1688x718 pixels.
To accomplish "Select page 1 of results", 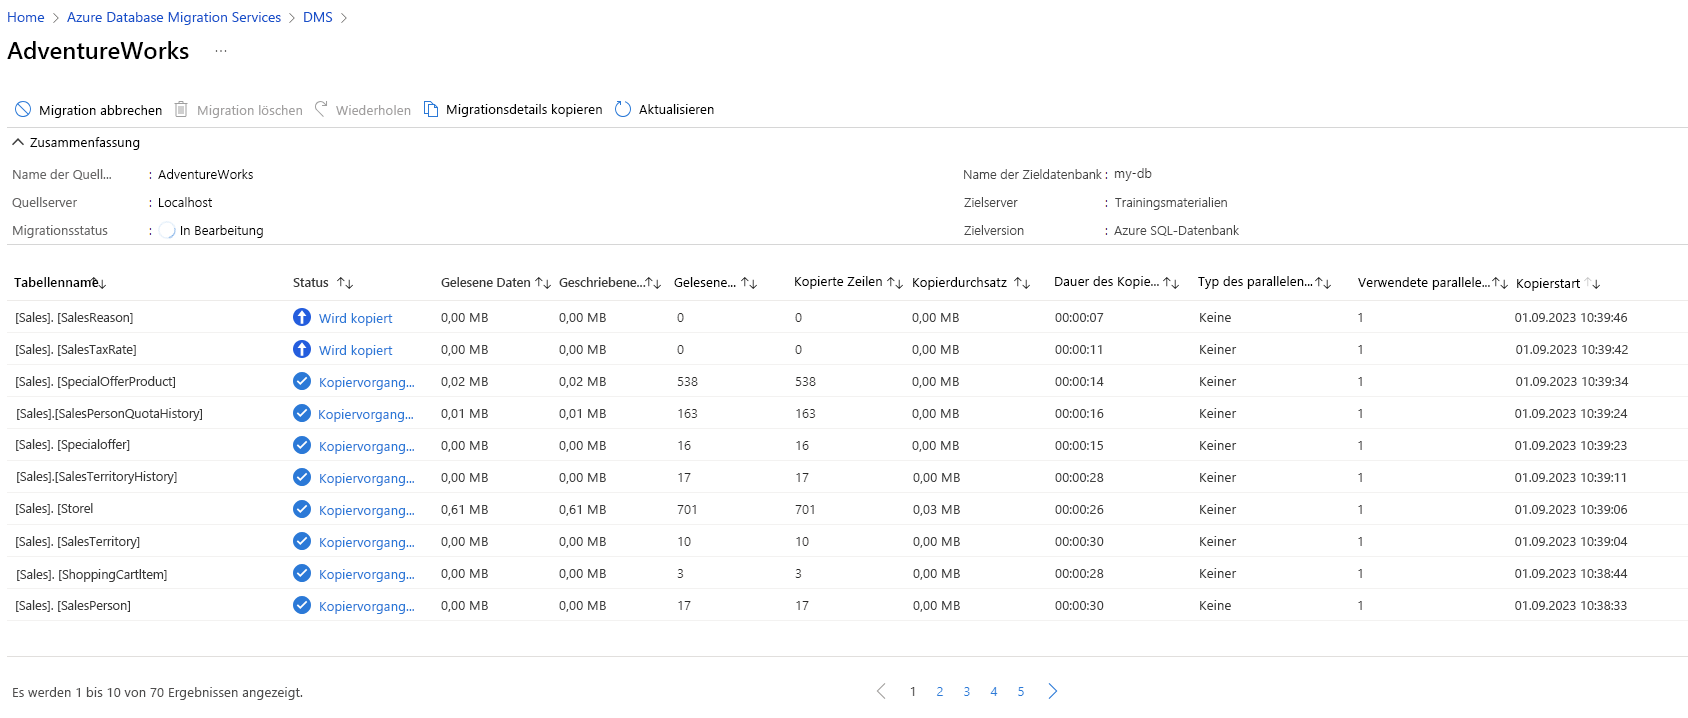I will [913, 692].
